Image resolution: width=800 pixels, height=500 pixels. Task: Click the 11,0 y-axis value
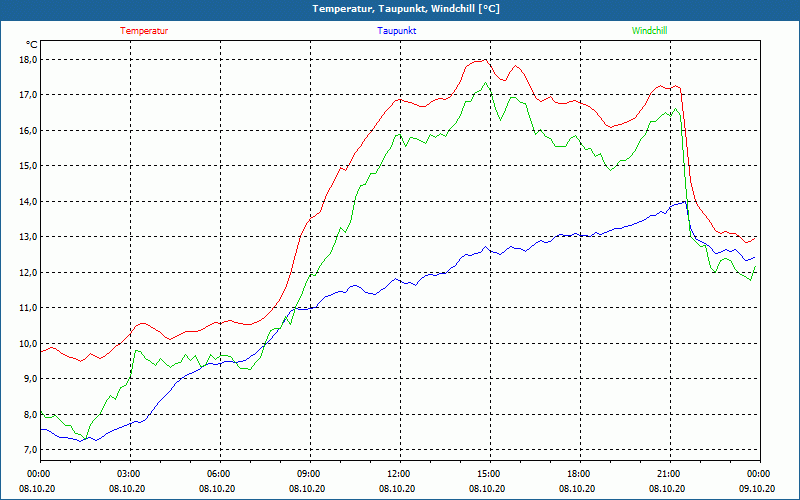29,308
